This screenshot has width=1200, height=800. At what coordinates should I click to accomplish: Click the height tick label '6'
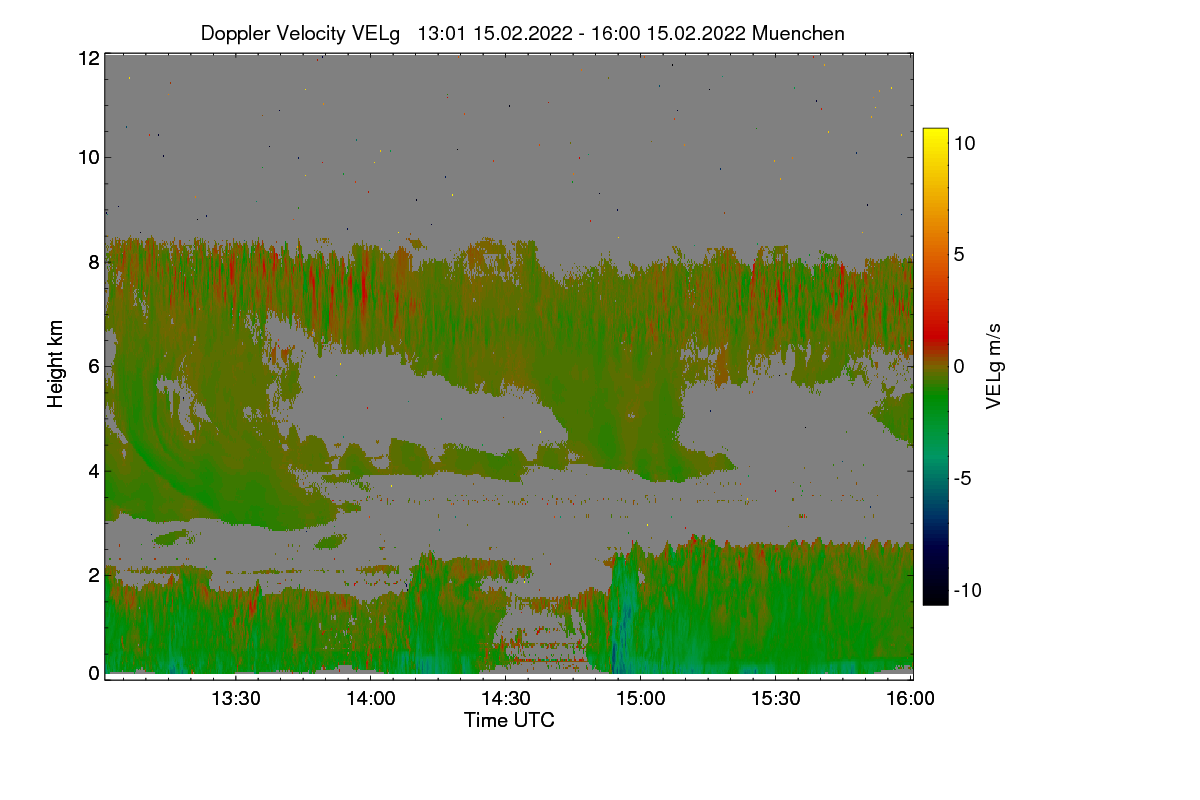(x=94, y=366)
